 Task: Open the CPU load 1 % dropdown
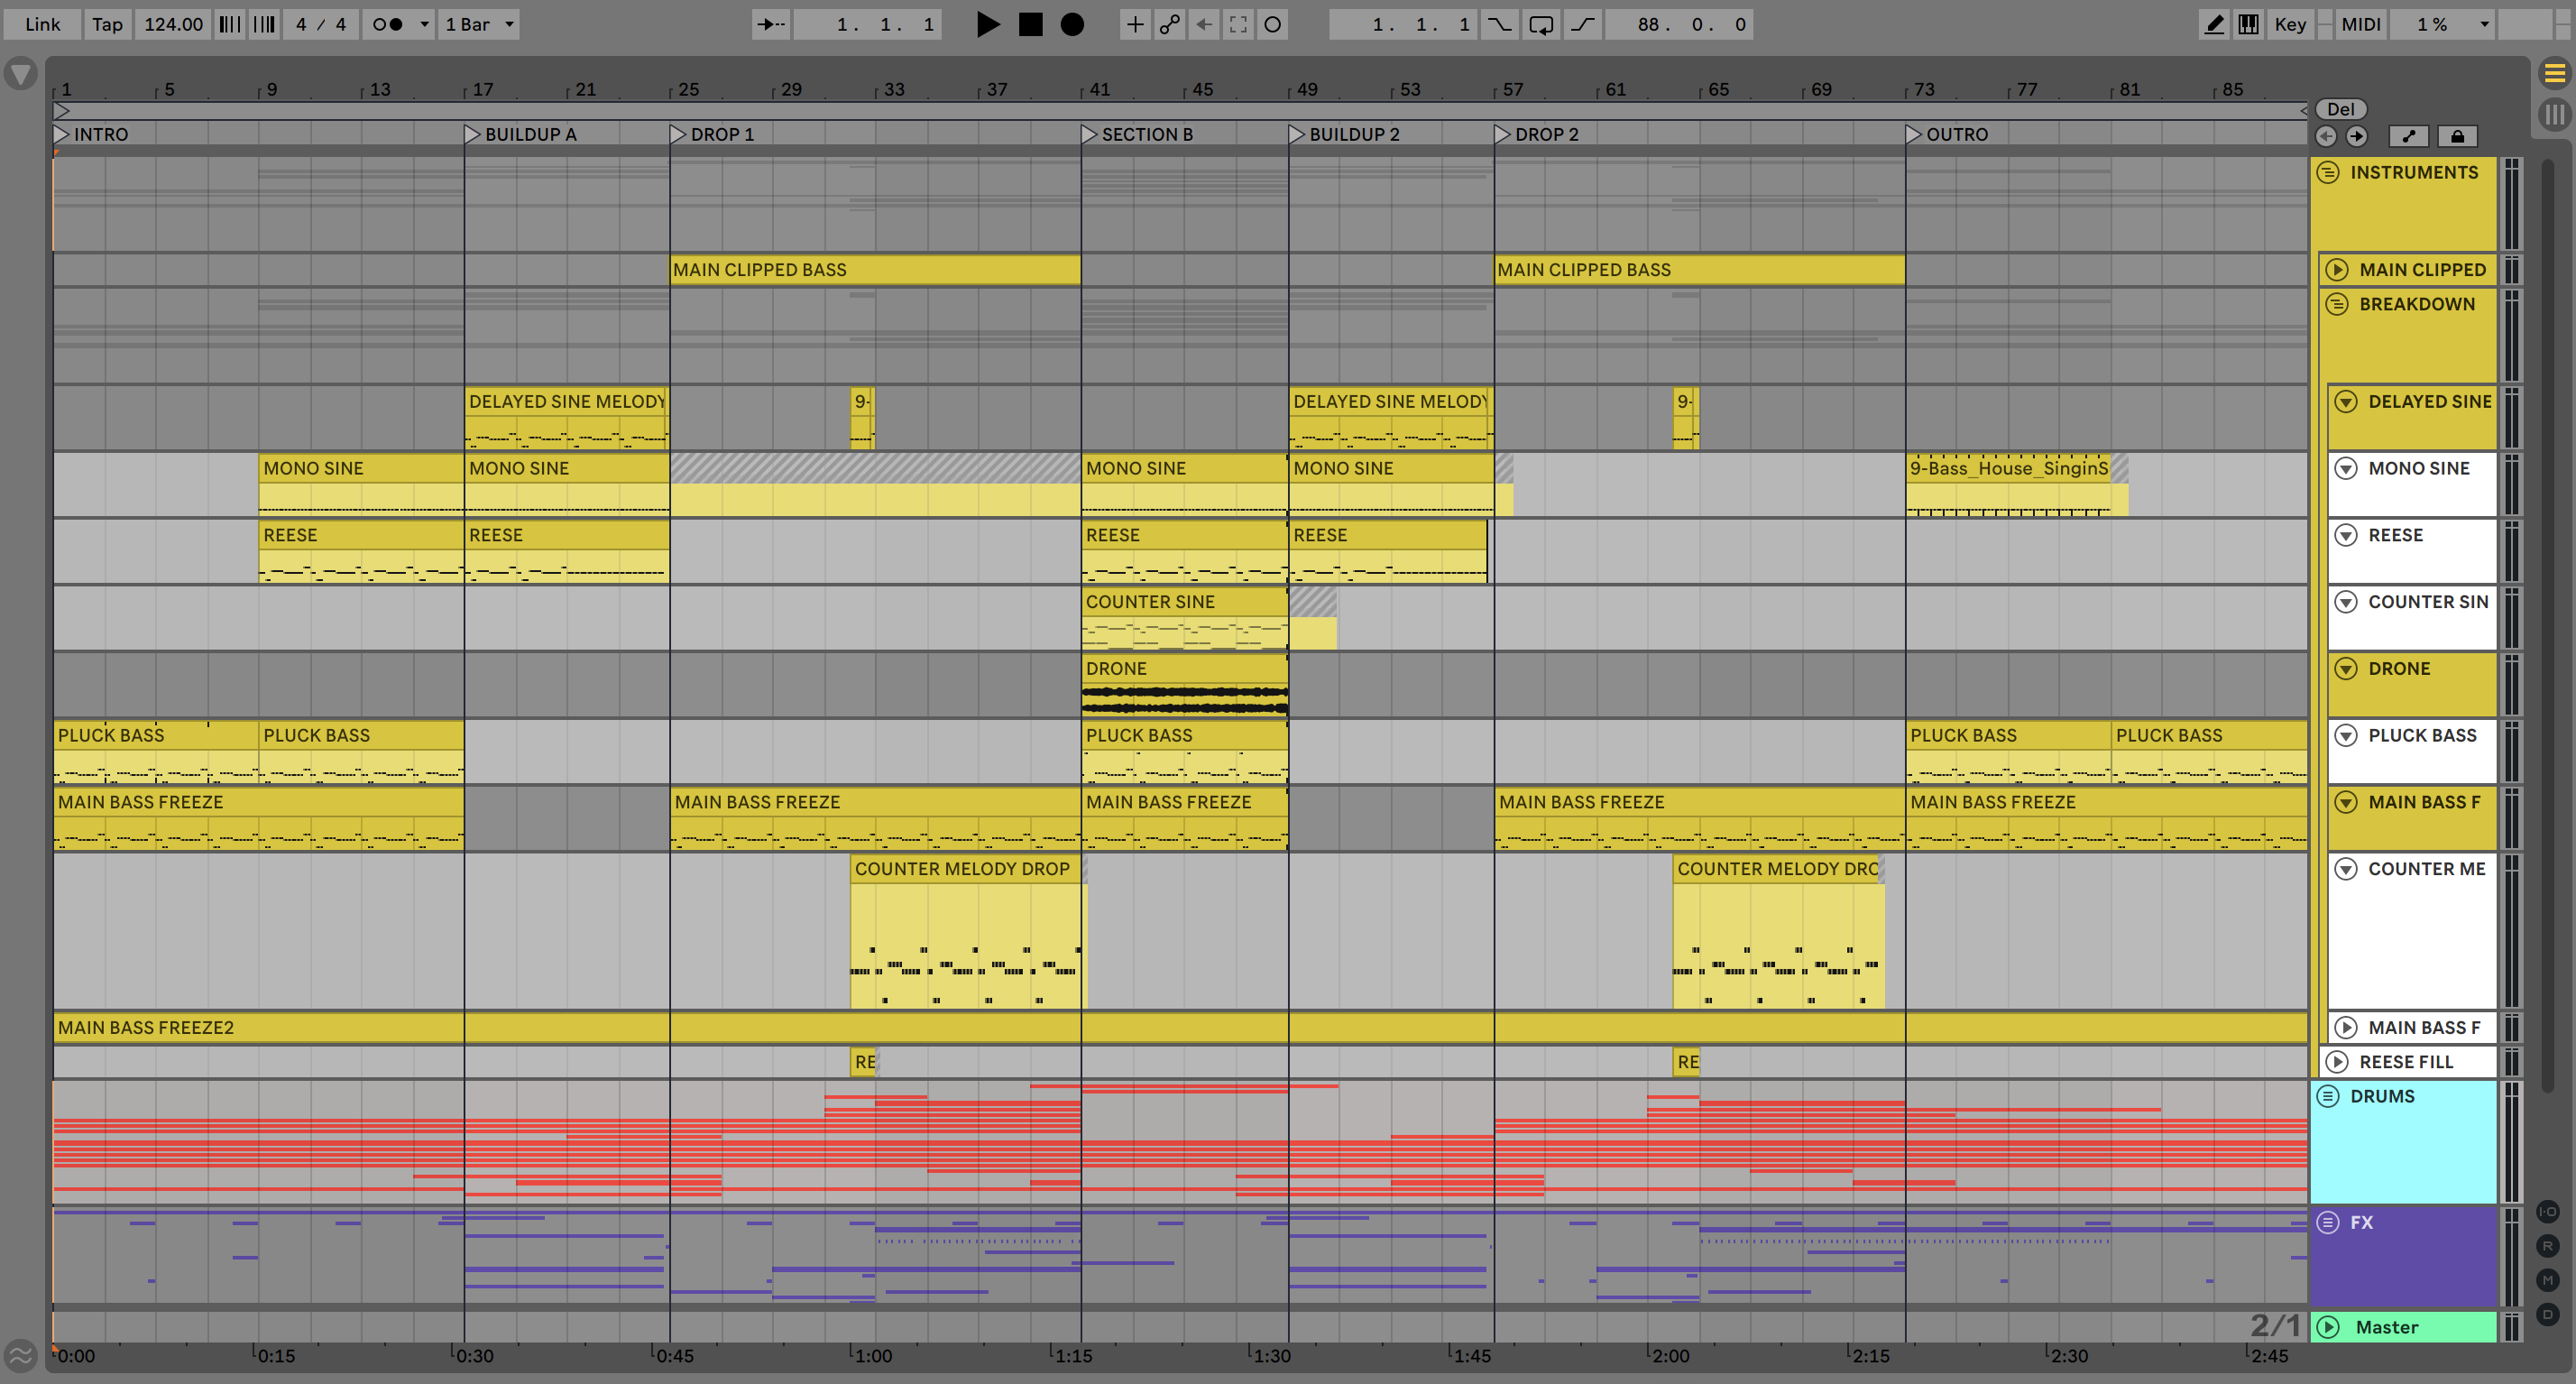pos(2442,24)
